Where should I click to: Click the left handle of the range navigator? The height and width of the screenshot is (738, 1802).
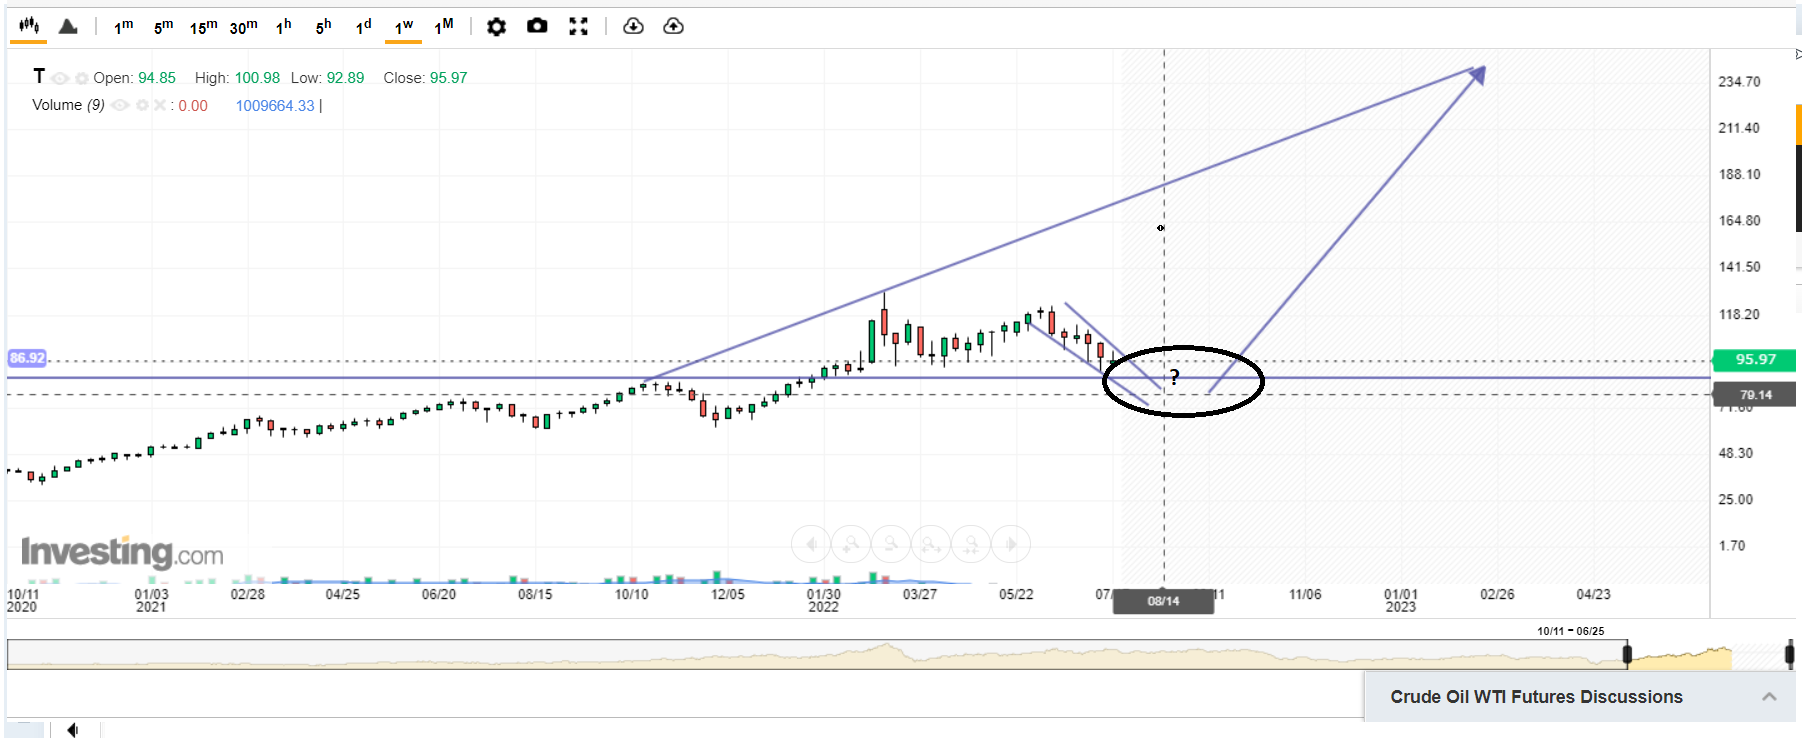coord(1627,655)
